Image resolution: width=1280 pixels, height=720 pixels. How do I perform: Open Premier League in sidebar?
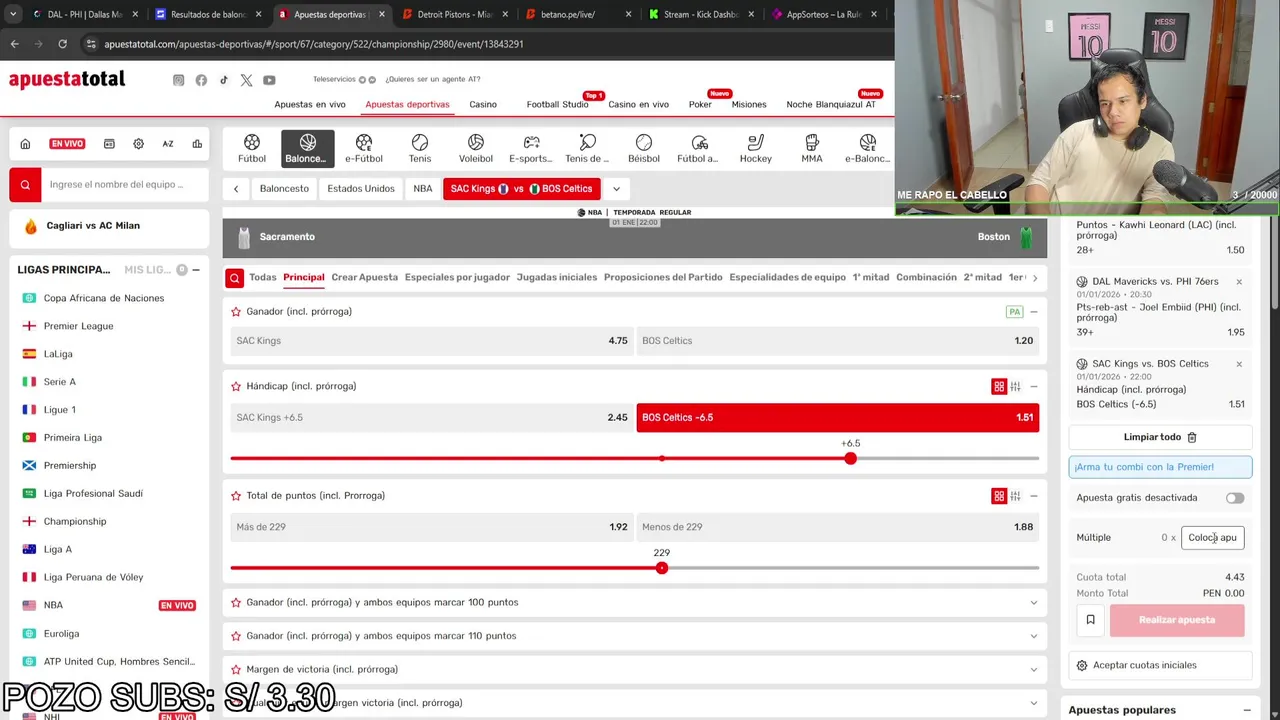79,326
